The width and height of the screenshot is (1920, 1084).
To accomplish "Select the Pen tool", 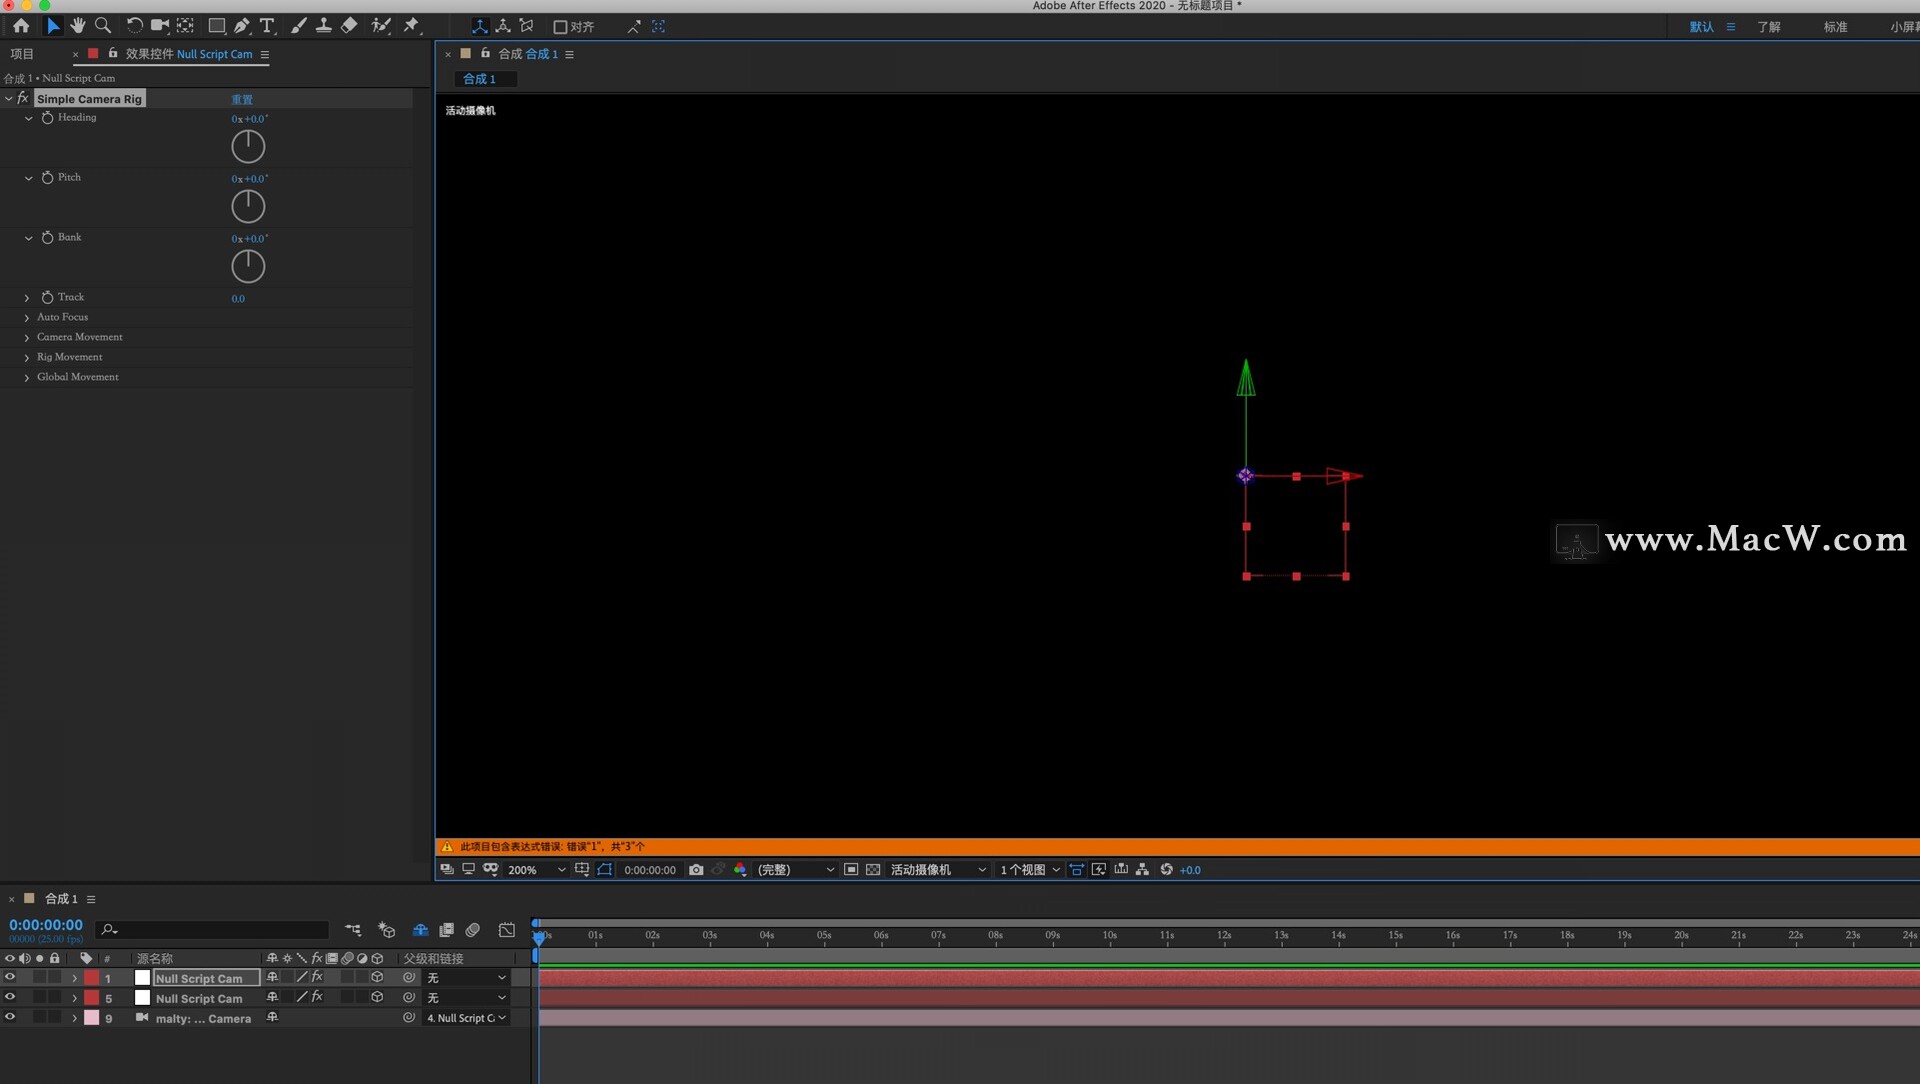I will (x=242, y=26).
